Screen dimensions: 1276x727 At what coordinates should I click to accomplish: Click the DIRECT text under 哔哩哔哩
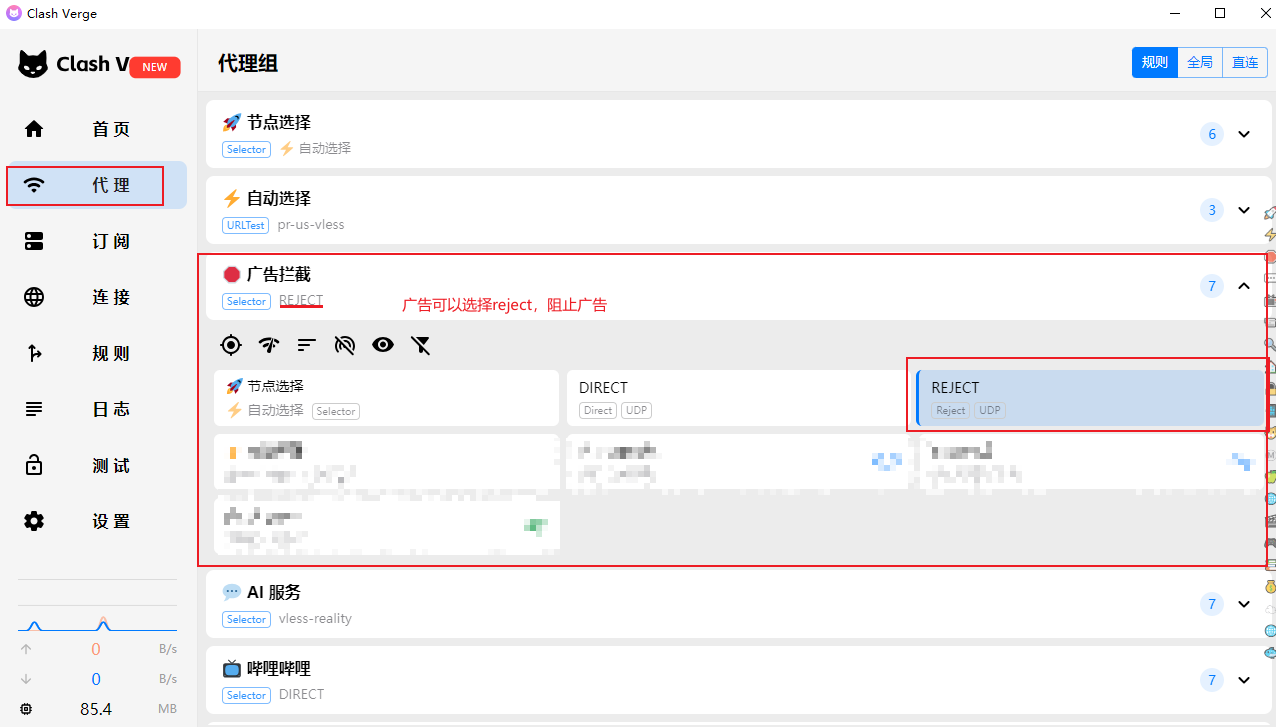pyautogui.click(x=302, y=695)
